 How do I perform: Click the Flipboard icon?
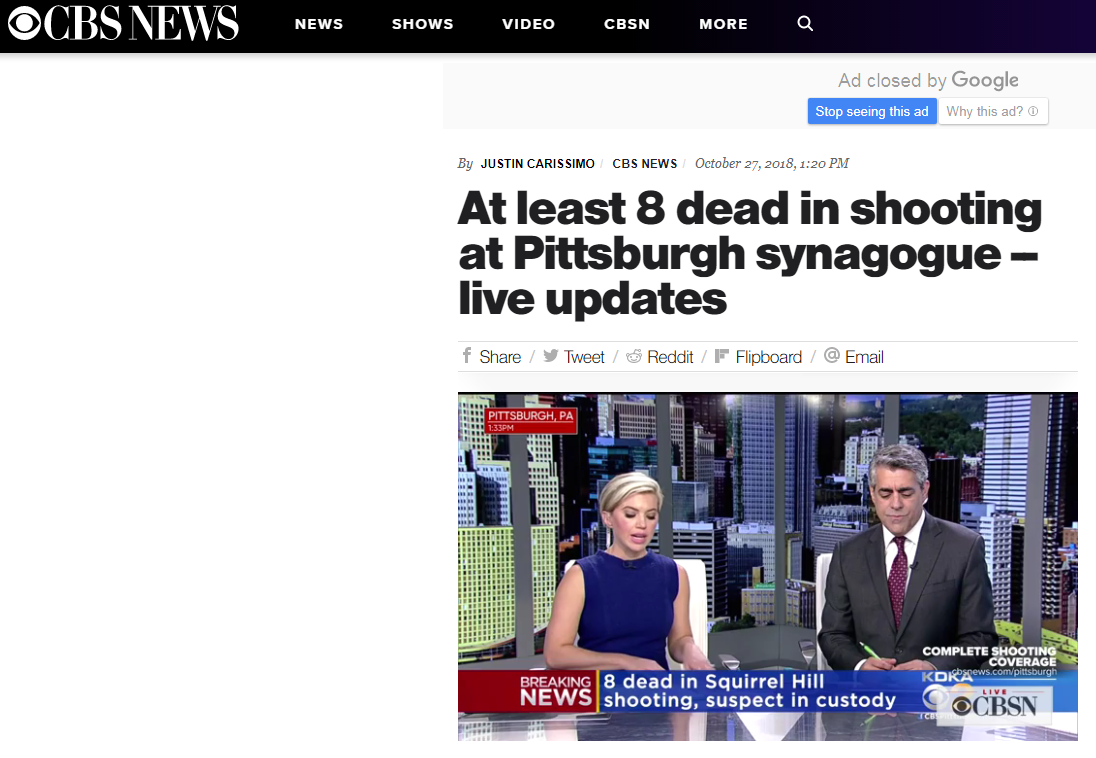(x=722, y=356)
